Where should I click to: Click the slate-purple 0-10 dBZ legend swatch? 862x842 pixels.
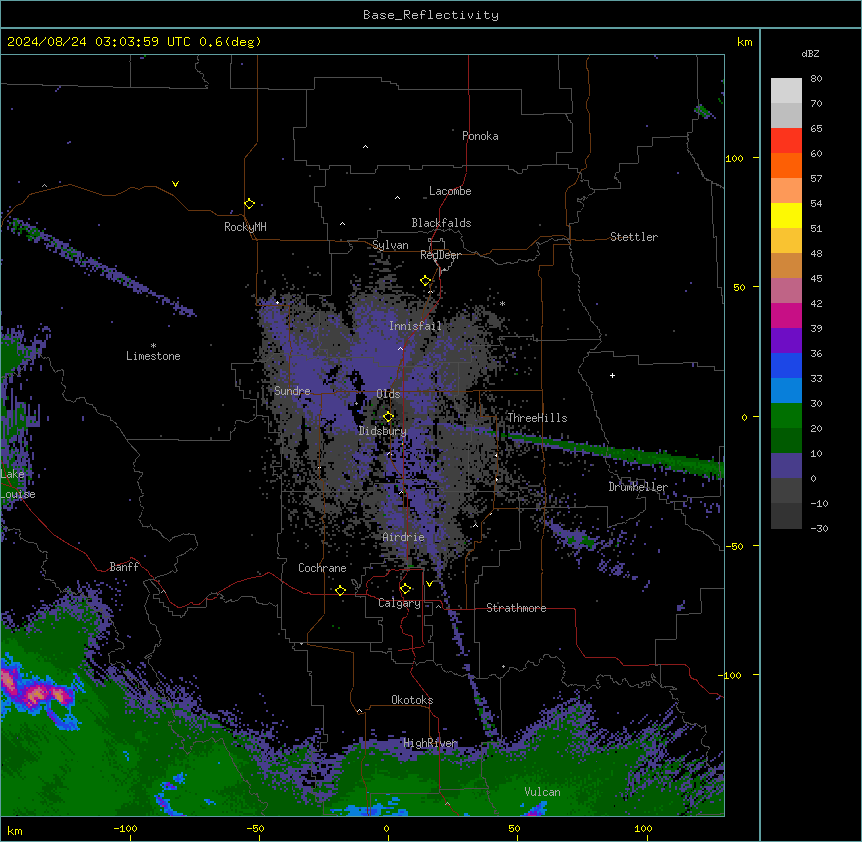point(786,466)
